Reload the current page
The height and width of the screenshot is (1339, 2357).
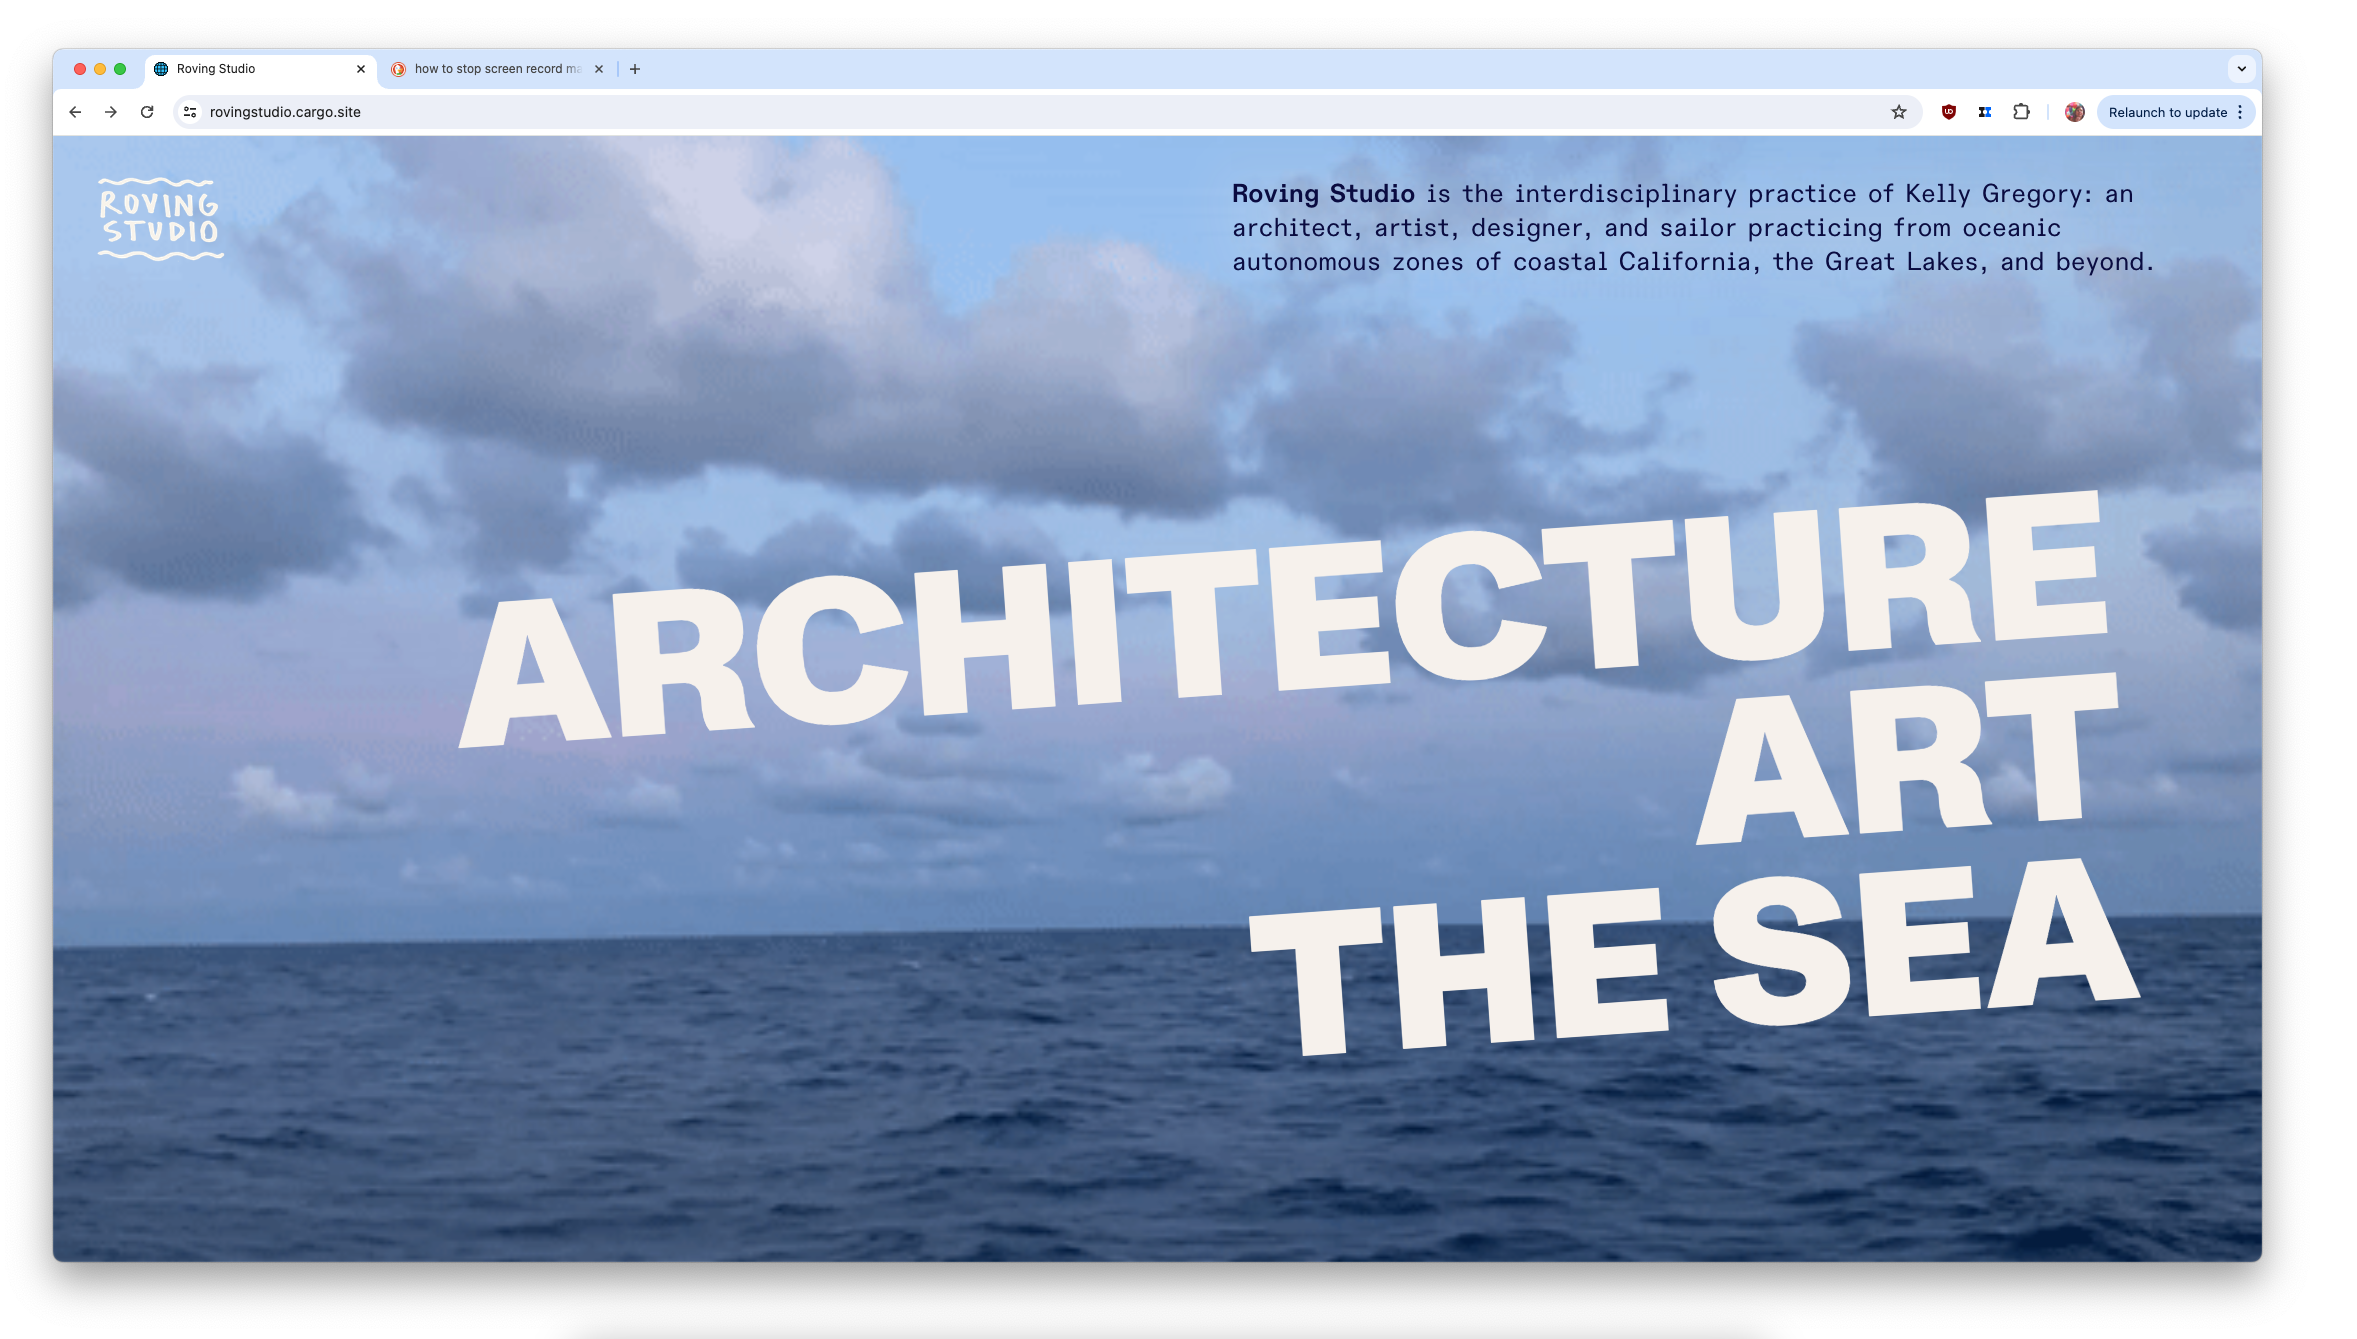click(x=147, y=112)
